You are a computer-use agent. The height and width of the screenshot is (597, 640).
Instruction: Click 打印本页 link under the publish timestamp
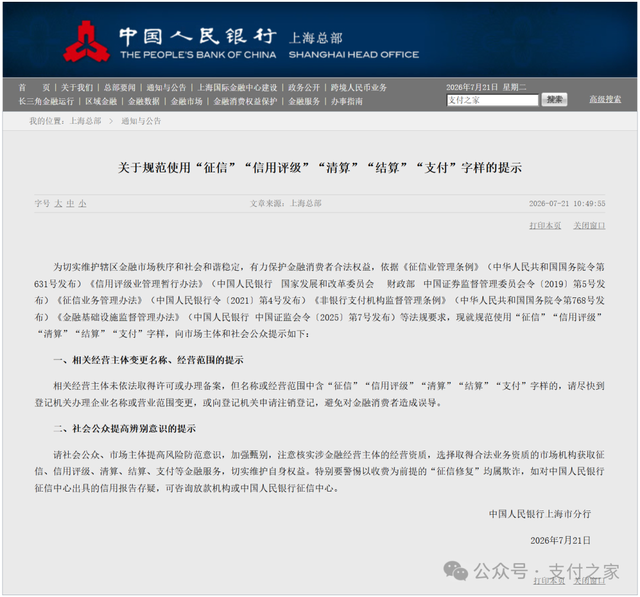(545, 225)
